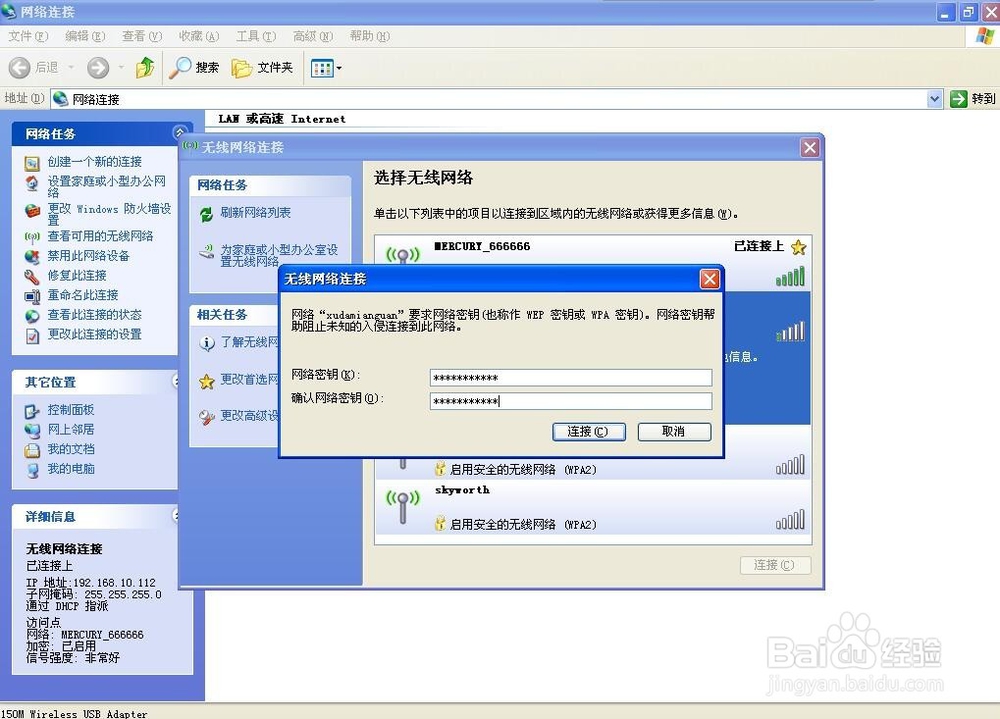Open the 帮助(H) menu

[x=370, y=36]
